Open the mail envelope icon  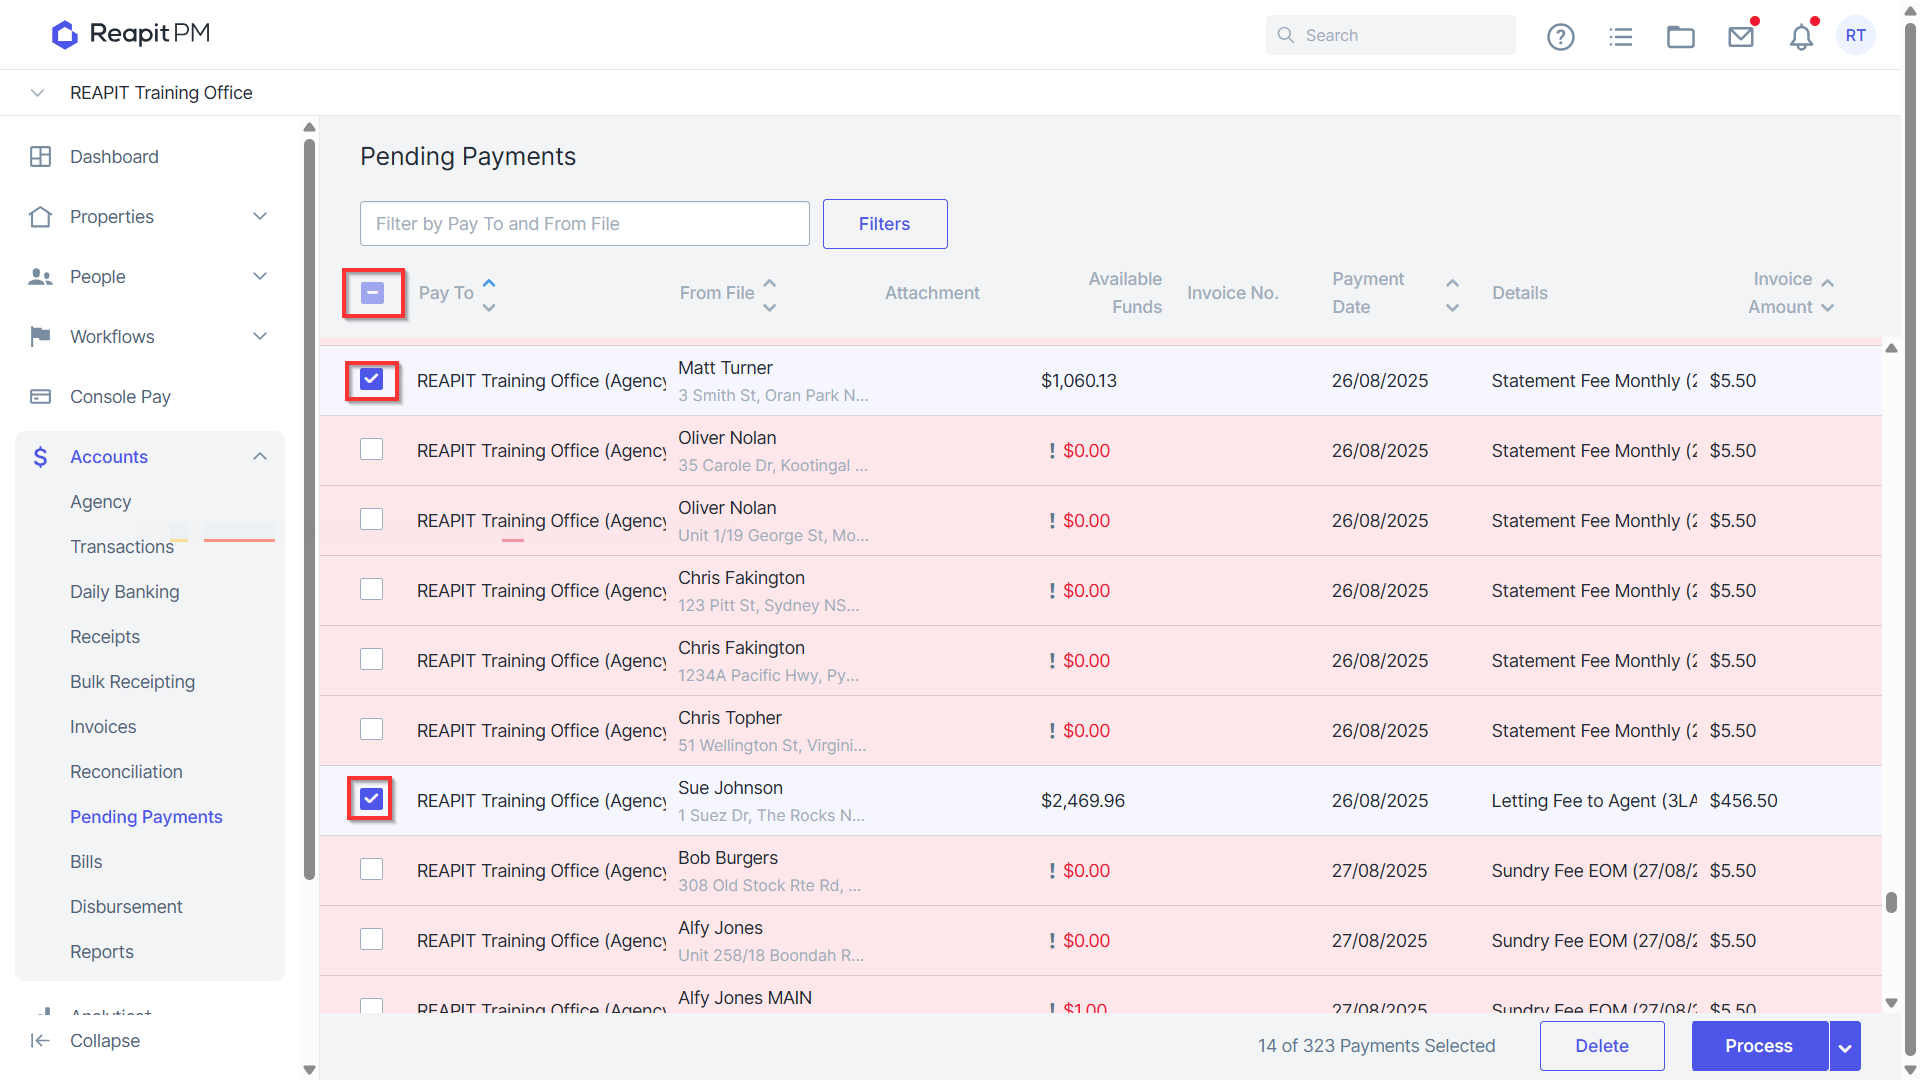[1741, 36]
